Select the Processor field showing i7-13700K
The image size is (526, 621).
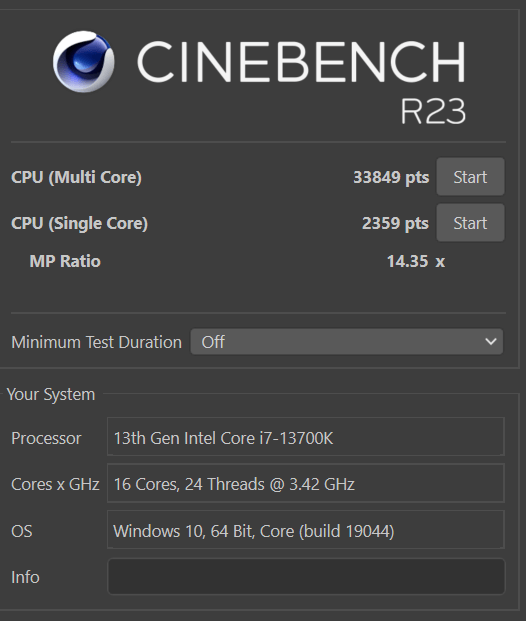(305, 437)
